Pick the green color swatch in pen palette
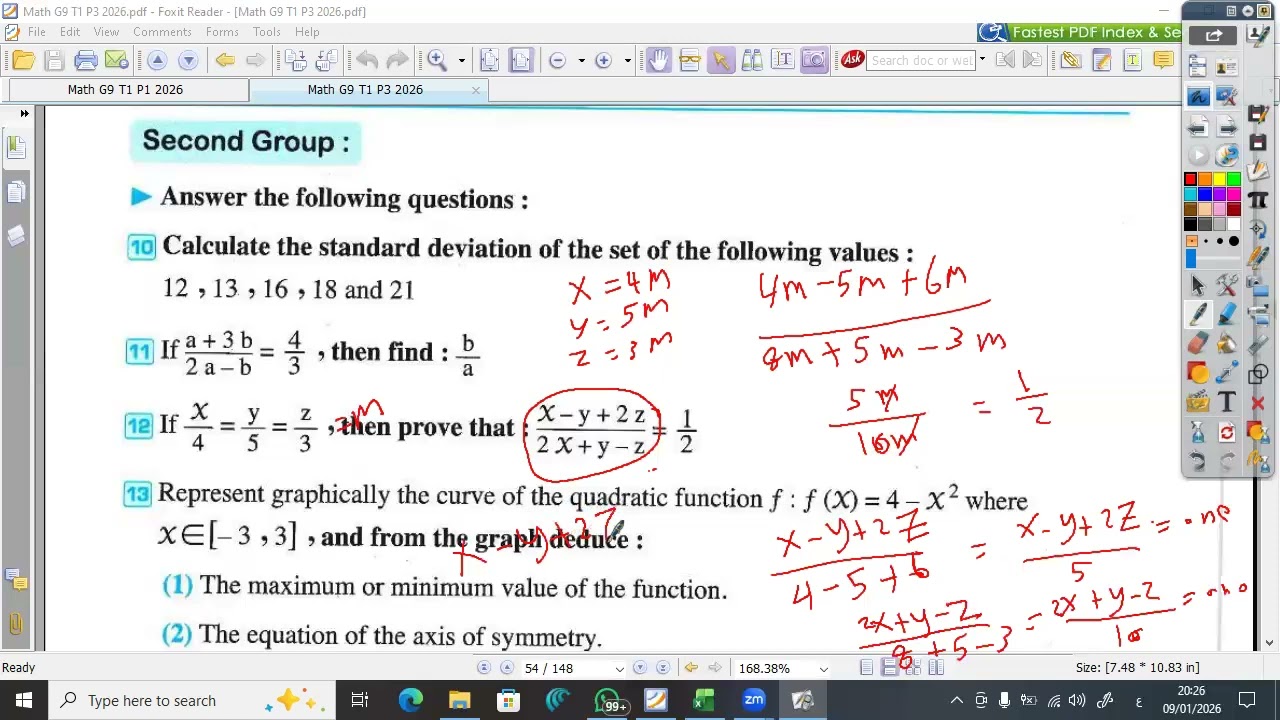This screenshot has width=1280, height=720. pyautogui.click(x=1234, y=179)
